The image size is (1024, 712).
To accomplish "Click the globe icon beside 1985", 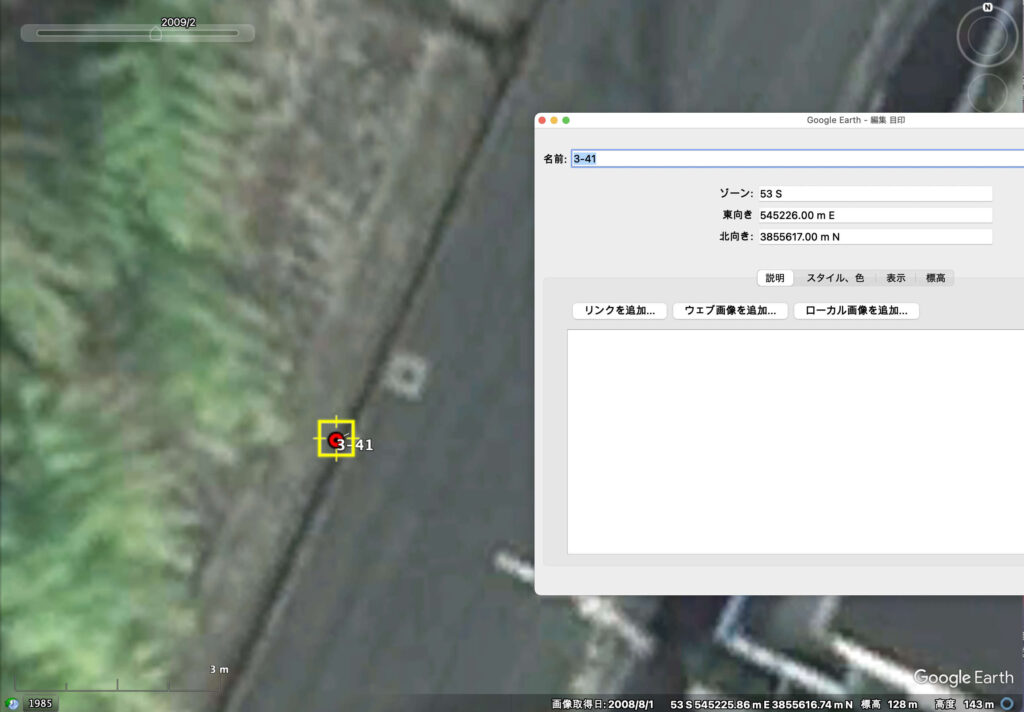I will coord(12,704).
